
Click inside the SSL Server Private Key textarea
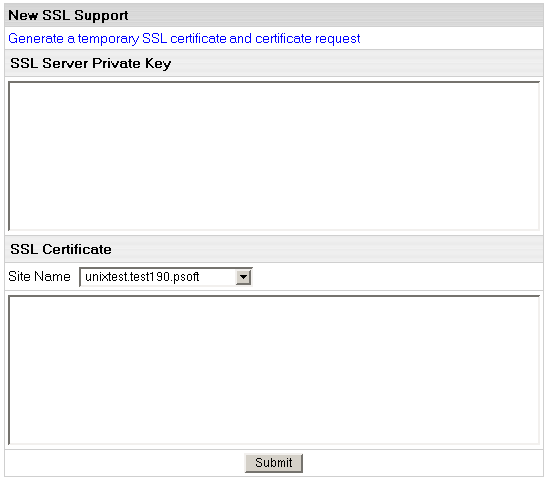(x=274, y=156)
